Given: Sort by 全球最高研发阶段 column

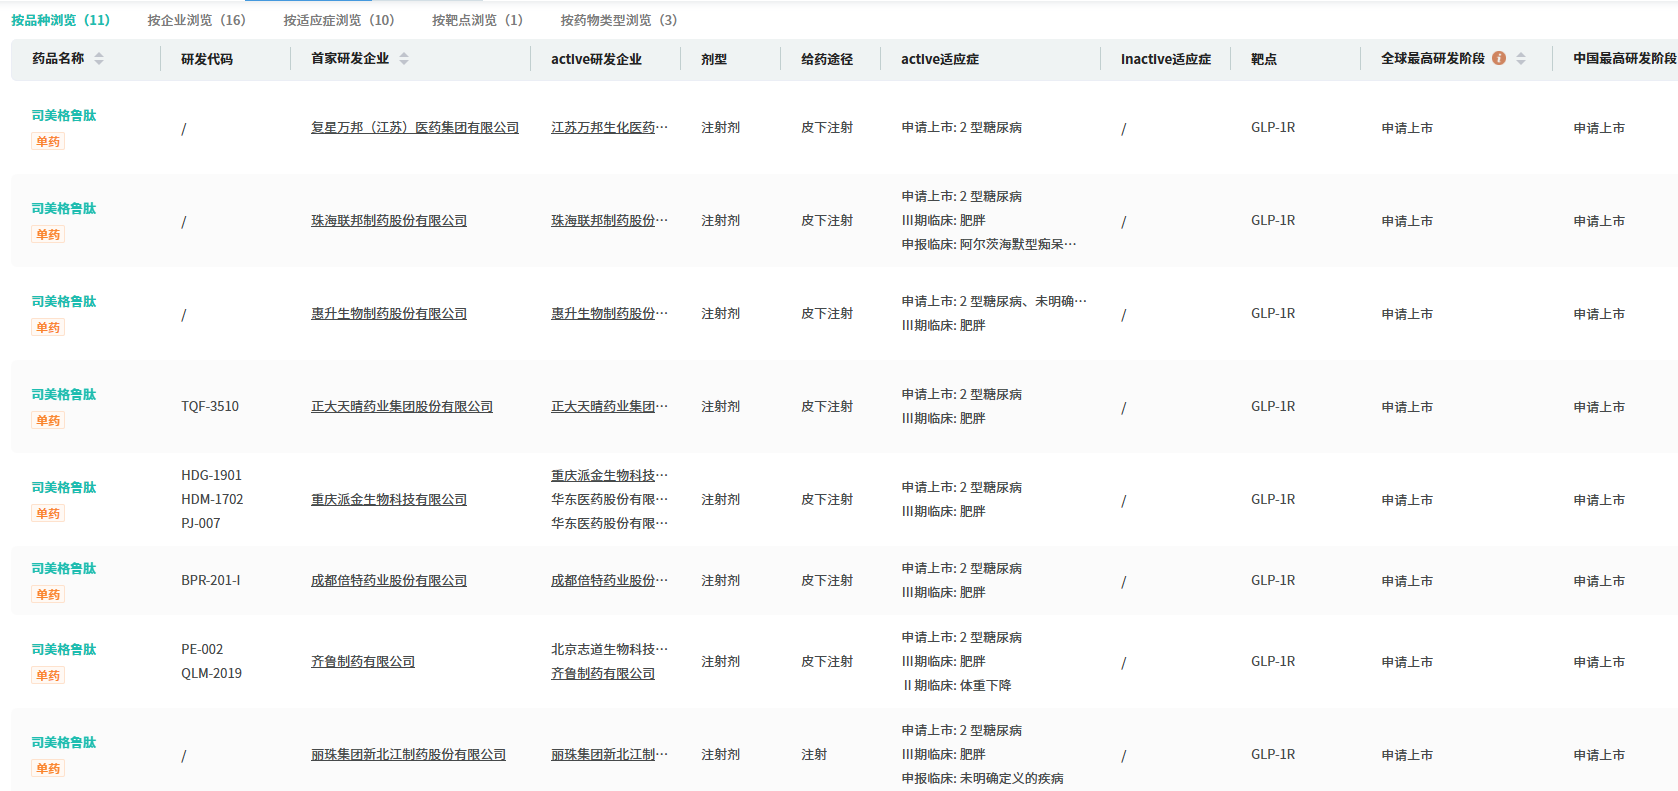Looking at the screenshot, I should 1521,59.
